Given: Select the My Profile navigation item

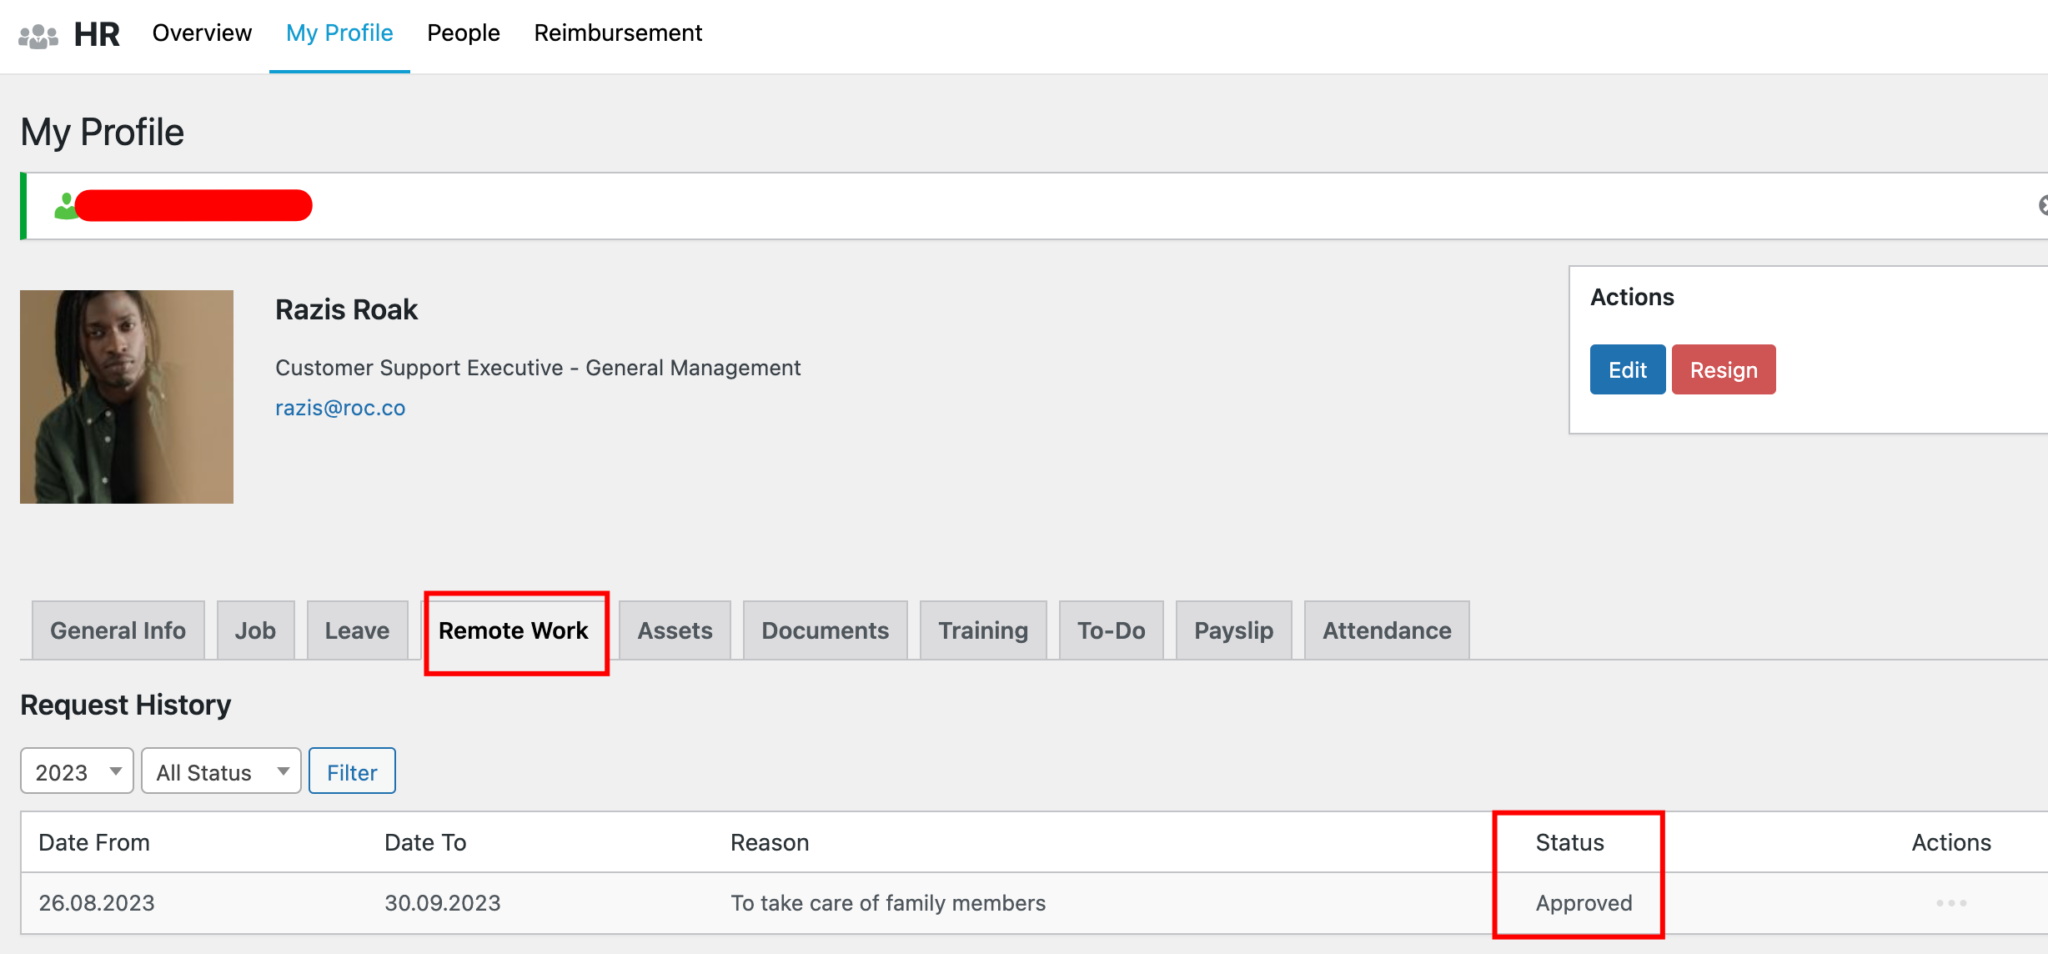Looking at the screenshot, I should point(338,33).
